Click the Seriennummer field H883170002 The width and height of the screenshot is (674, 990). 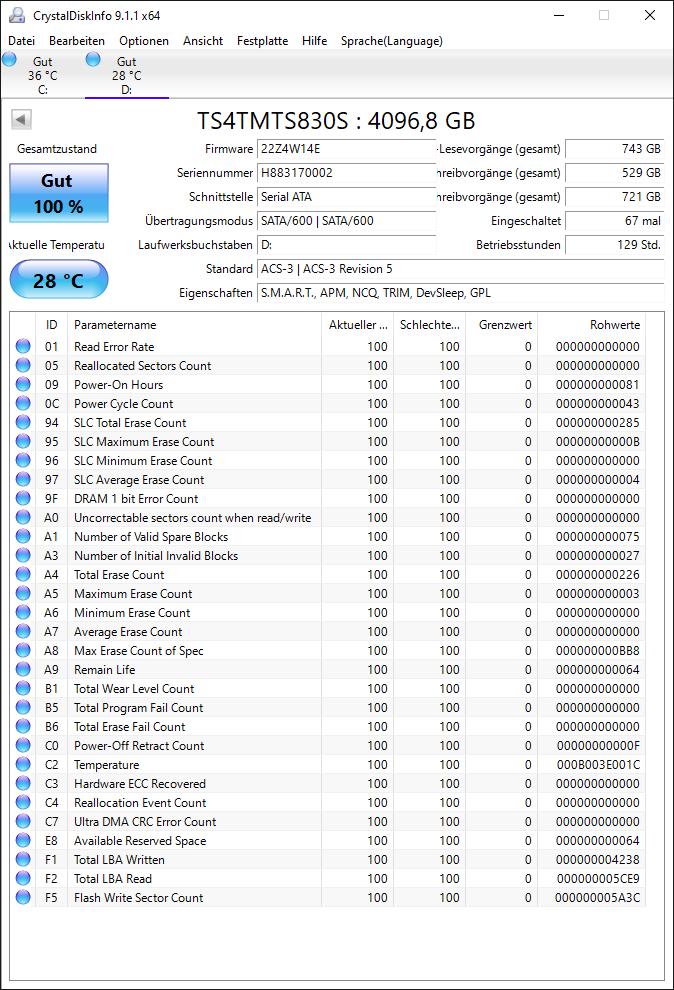(346, 173)
